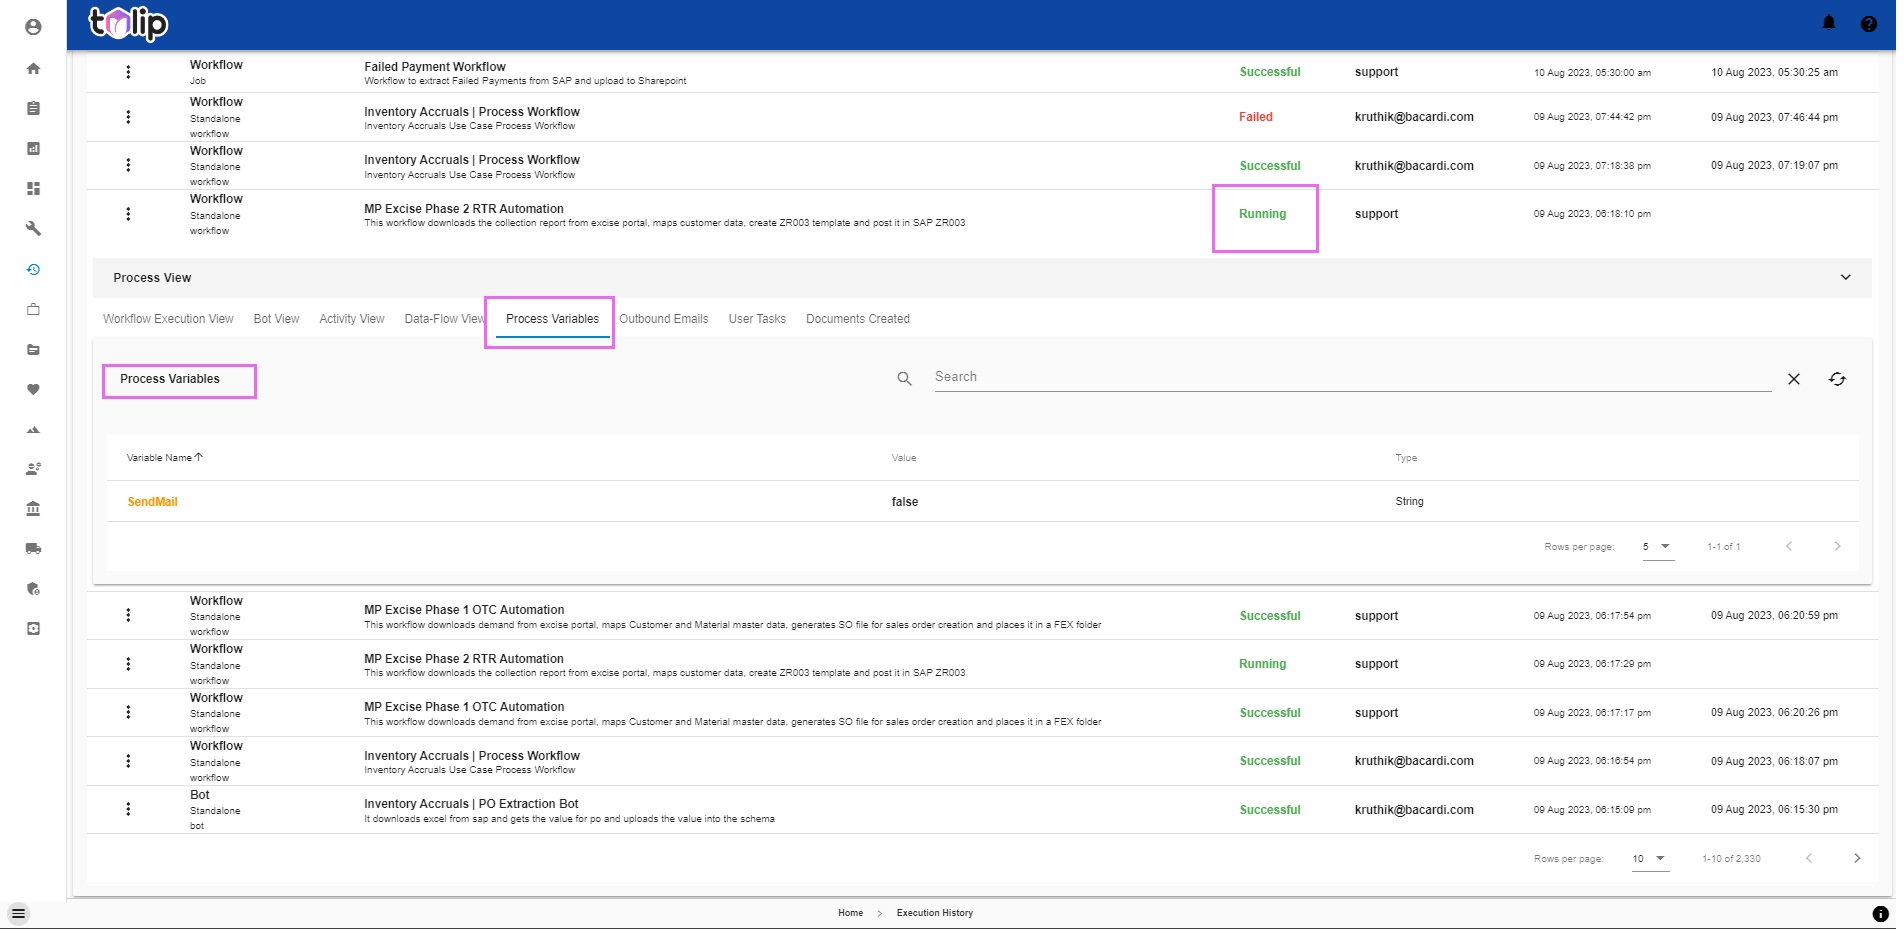Screen dimensions: 1904x930
Task: Open options menu for failed Inventory Accruals row
Action: tap(128, 117)
